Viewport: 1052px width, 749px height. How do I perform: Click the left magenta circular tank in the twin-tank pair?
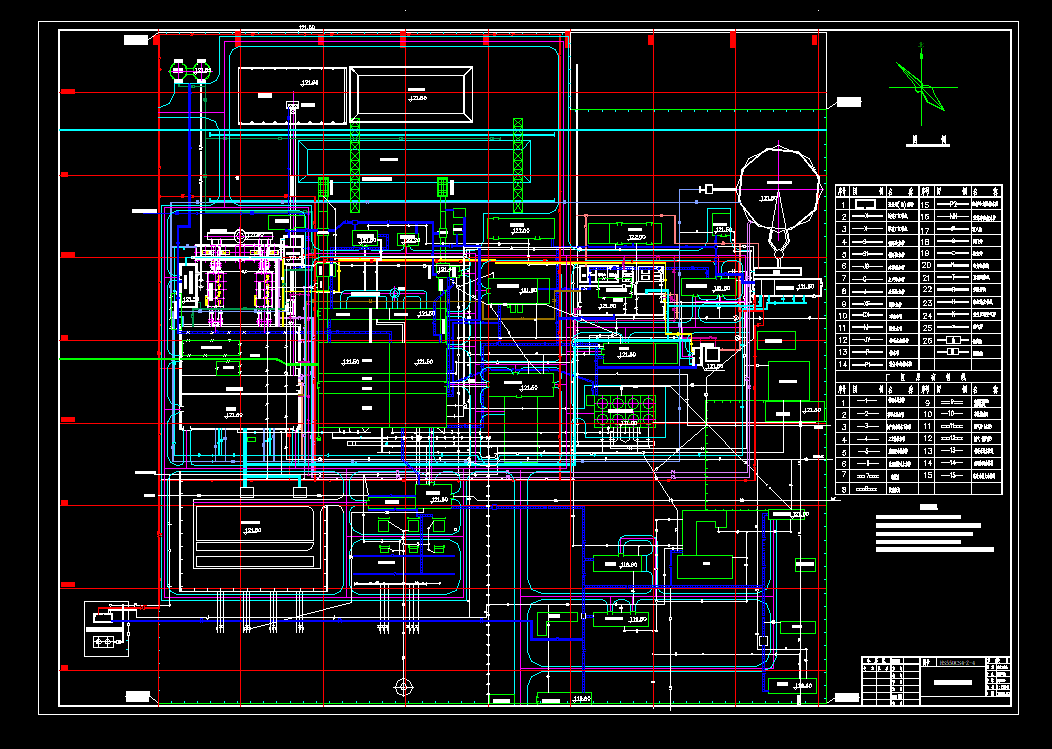tap(179, 70)
